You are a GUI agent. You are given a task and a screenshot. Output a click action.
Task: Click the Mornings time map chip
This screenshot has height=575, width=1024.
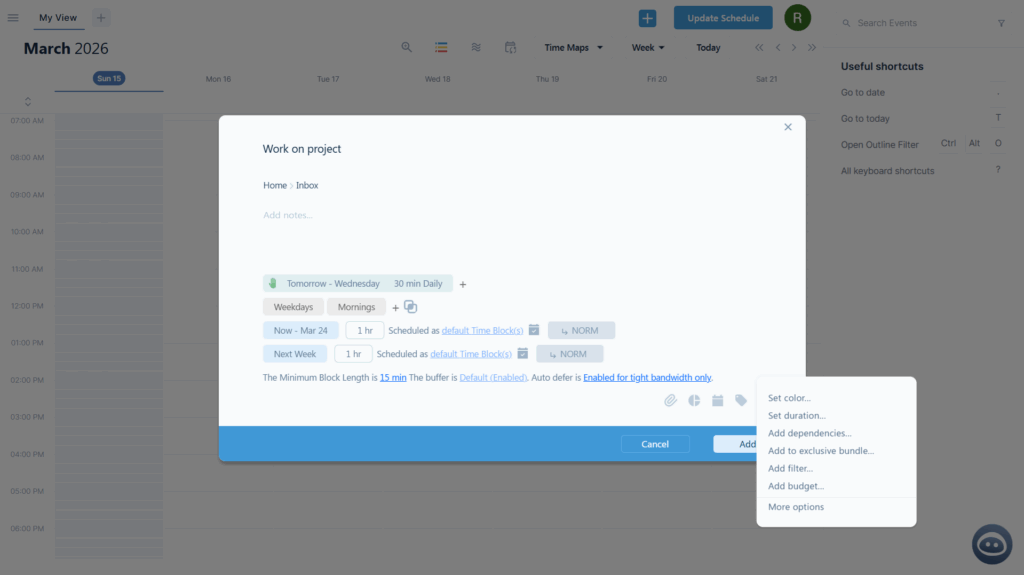(357, 307)
